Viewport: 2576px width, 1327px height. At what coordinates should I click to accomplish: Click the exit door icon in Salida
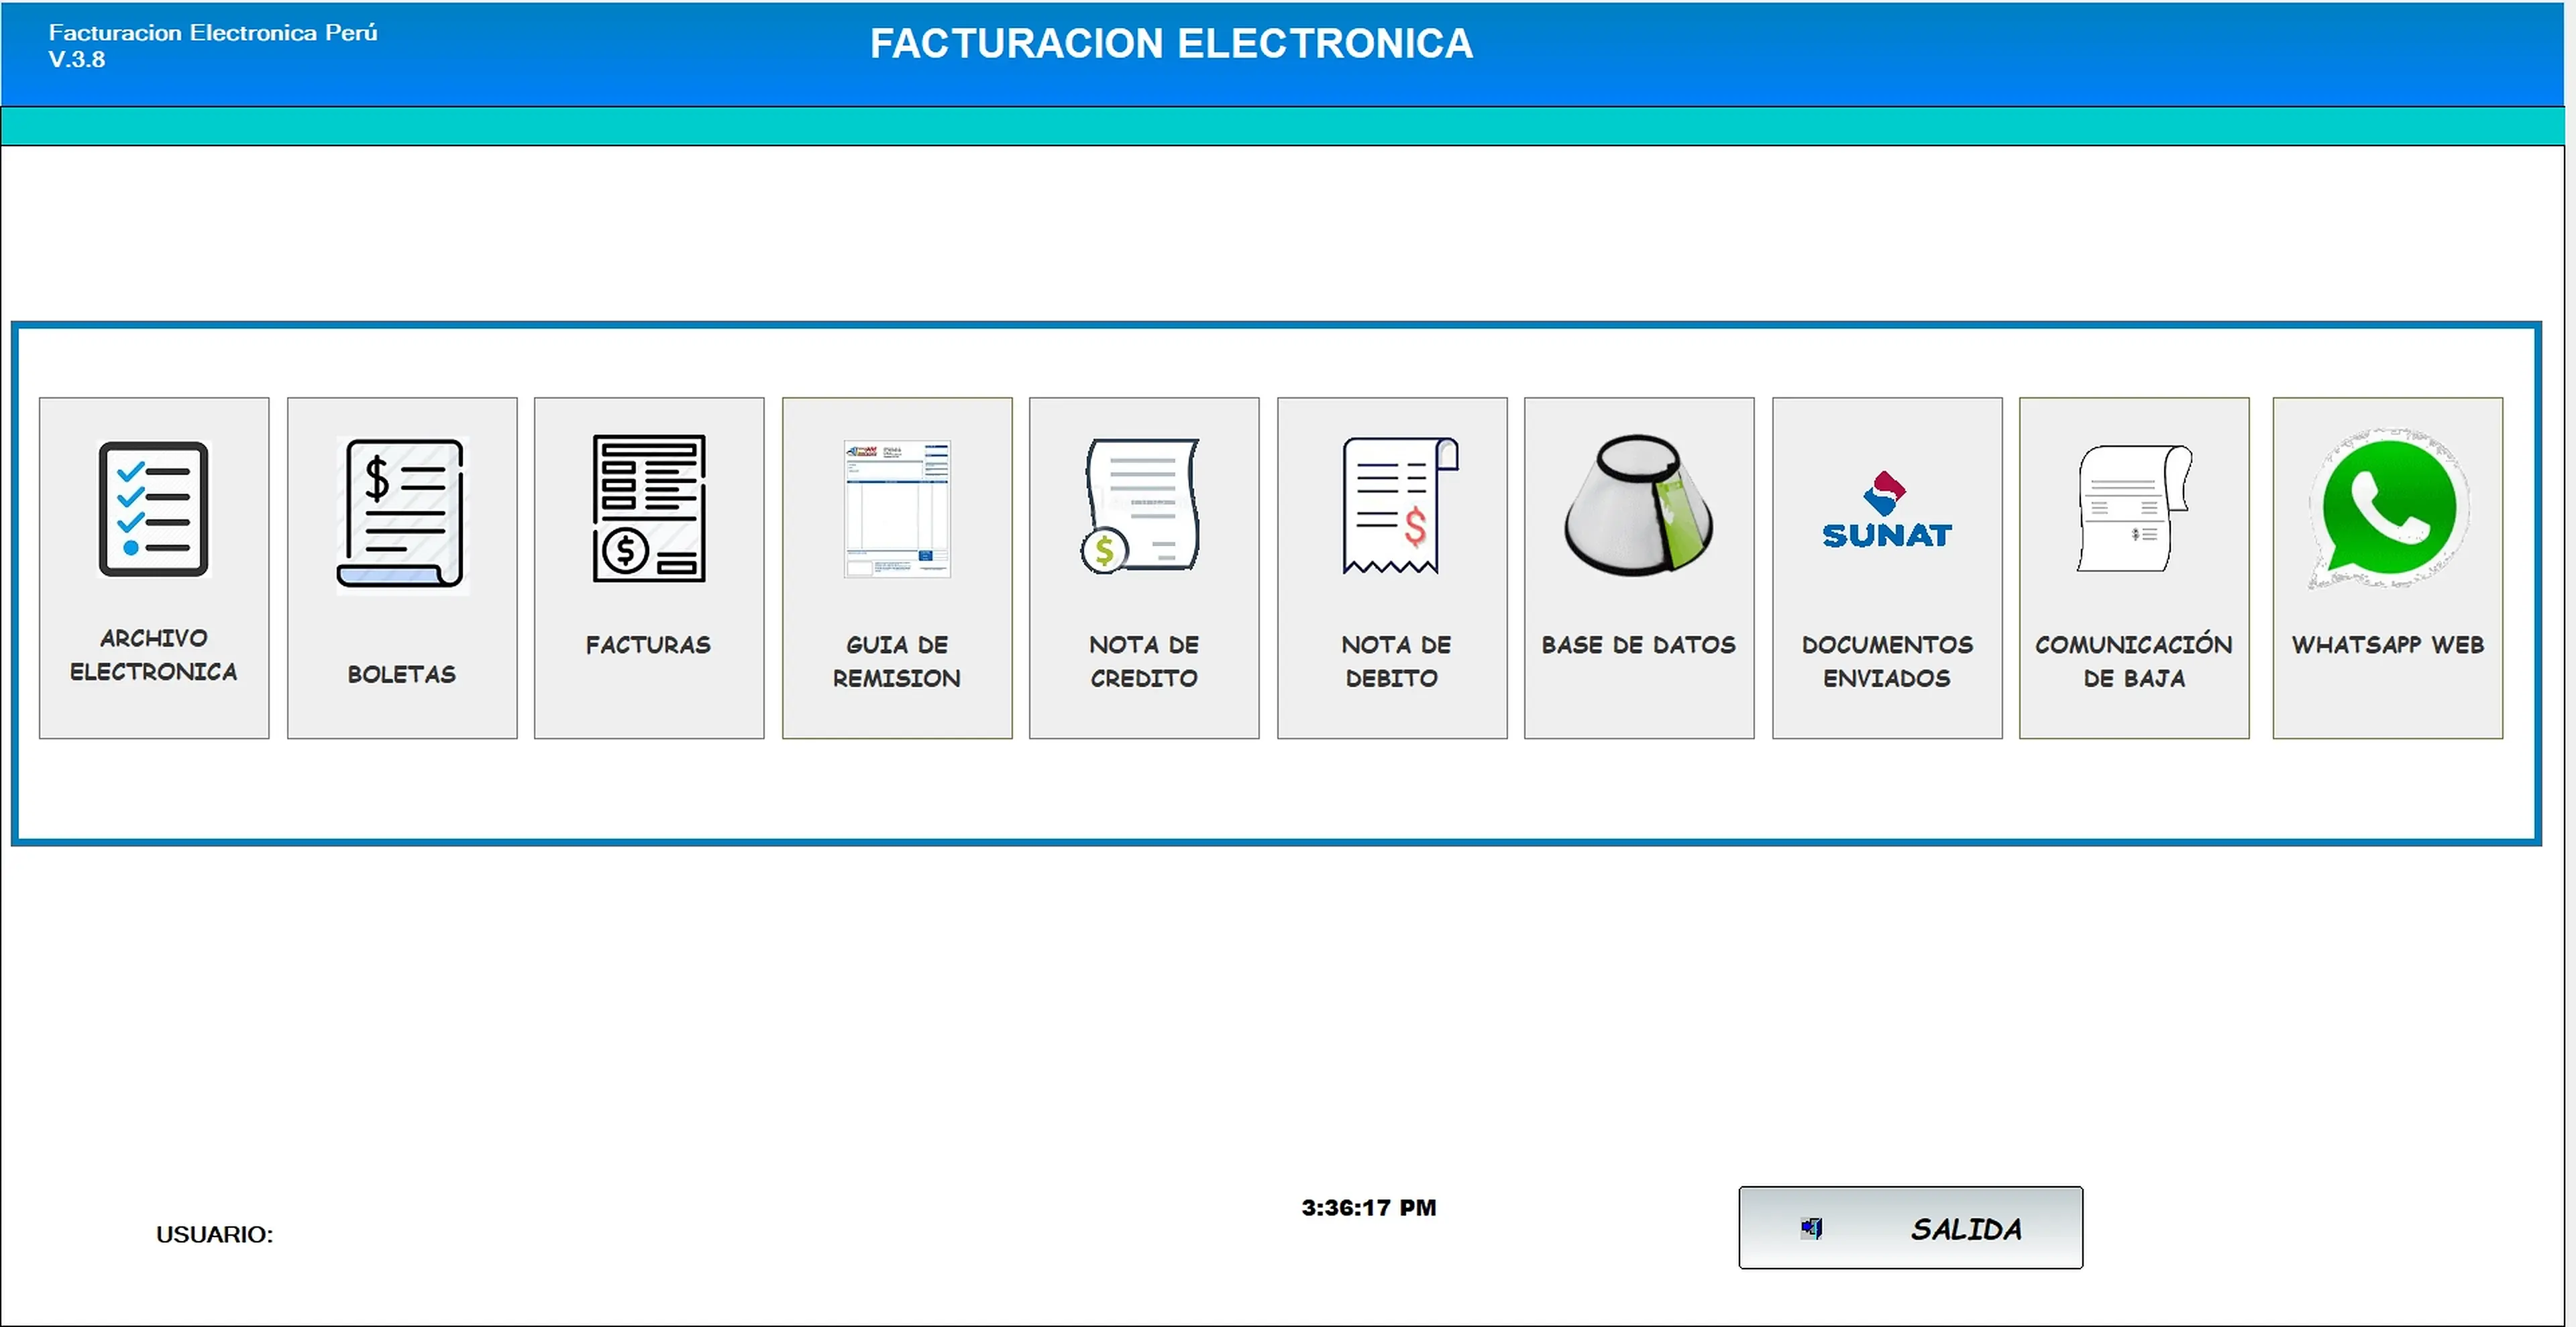click(1811, 1228)
